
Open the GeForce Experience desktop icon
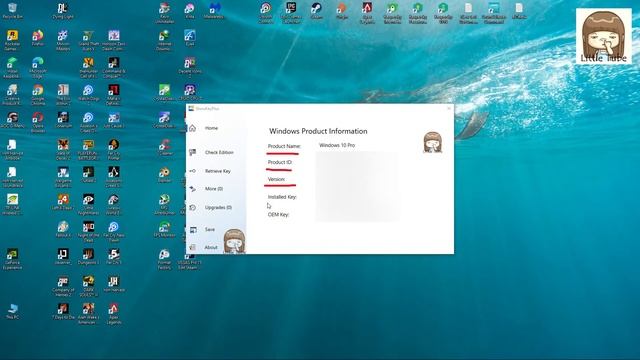point(12,259)
